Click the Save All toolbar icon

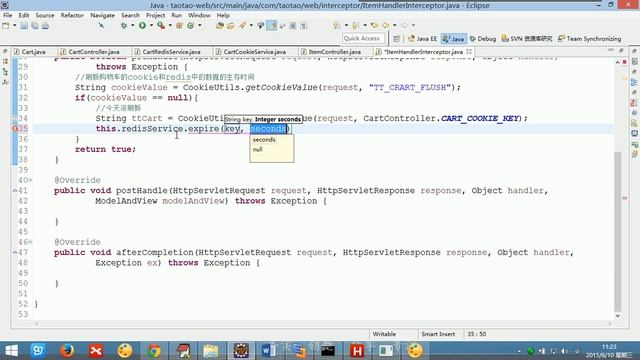coord(35,26)
